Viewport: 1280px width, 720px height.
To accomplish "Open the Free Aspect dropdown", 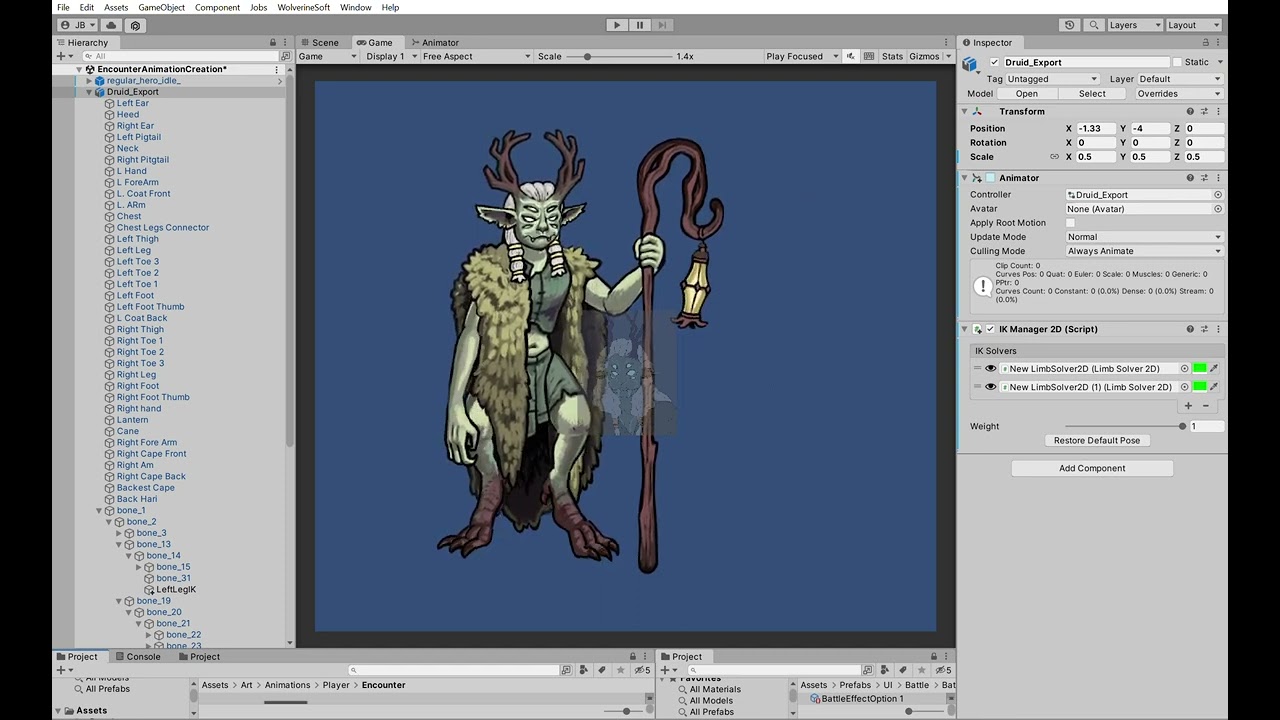I will click(476, 56).
